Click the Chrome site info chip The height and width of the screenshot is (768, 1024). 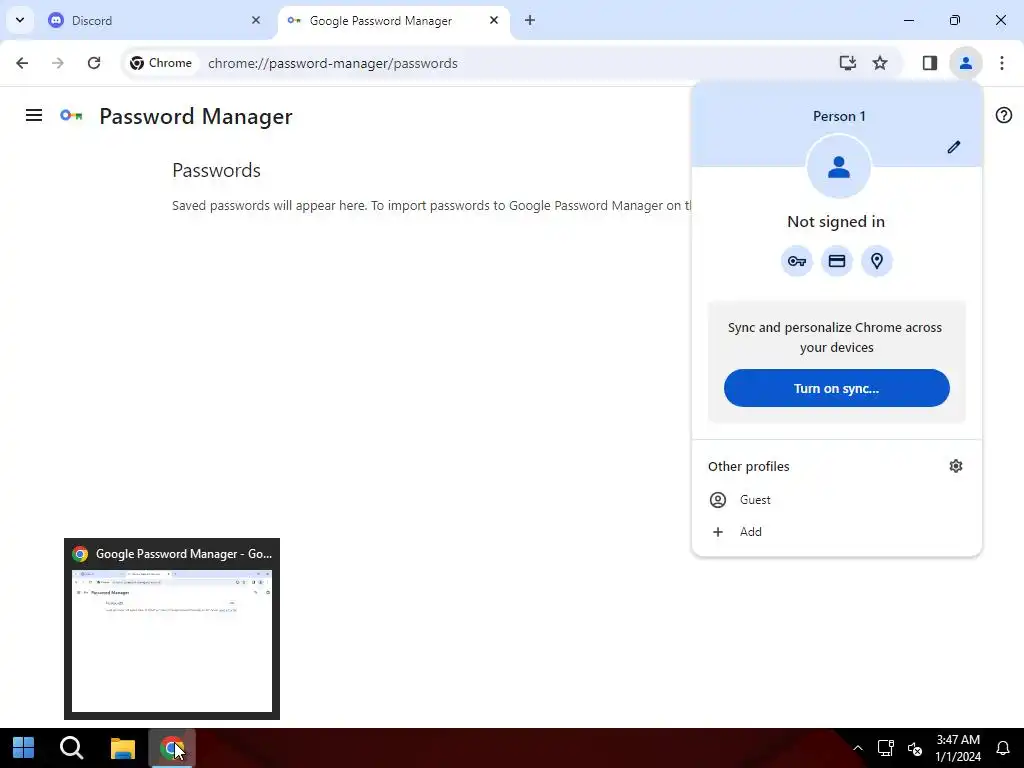click(161, 63)
